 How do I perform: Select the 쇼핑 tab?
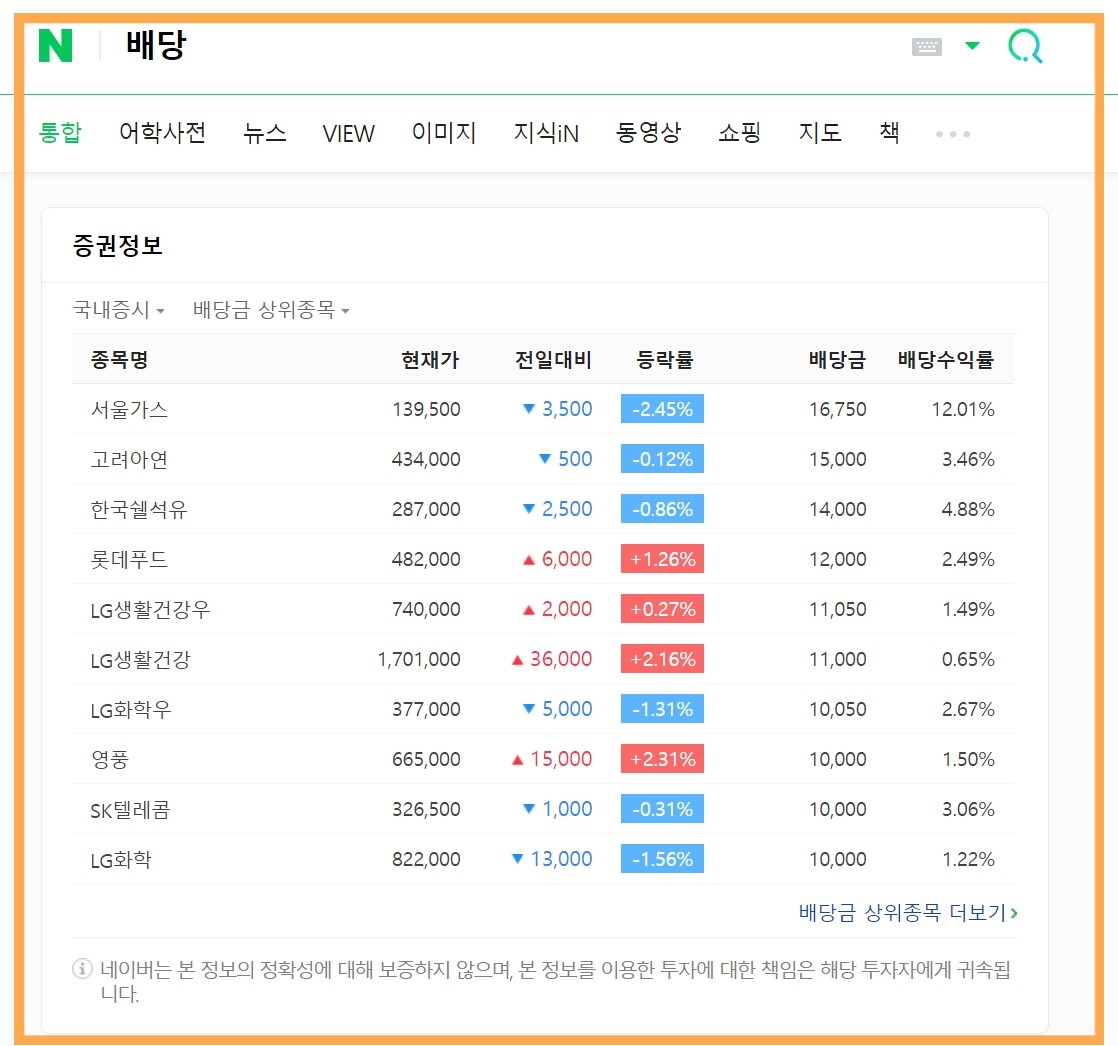[x=740, y=133]
